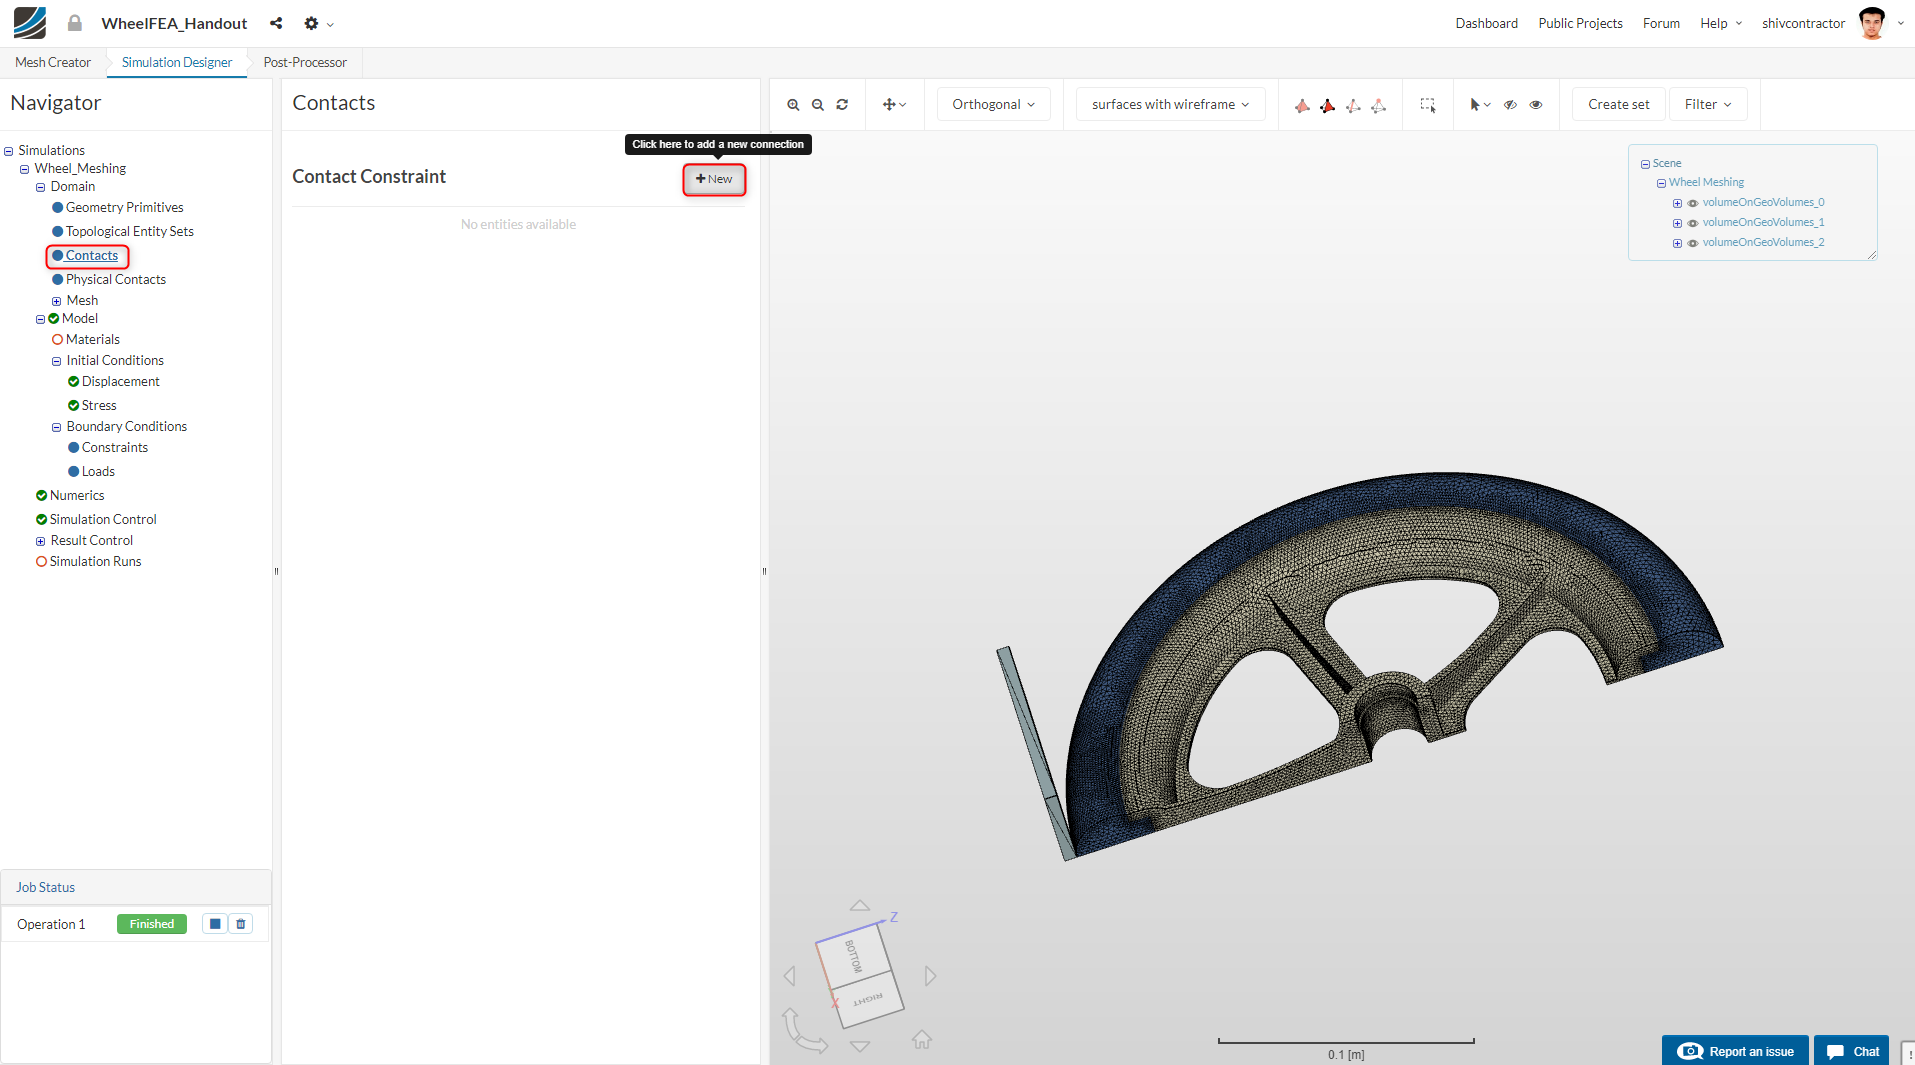This screenshot has height=1065, width=1915.
Task: Click the home view icon near orientation cube
Action: coord(922,1040)
